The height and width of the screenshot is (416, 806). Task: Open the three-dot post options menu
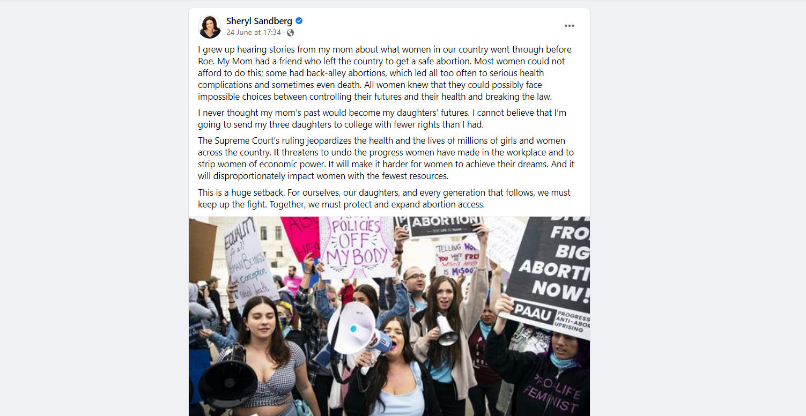click(569, 26)
